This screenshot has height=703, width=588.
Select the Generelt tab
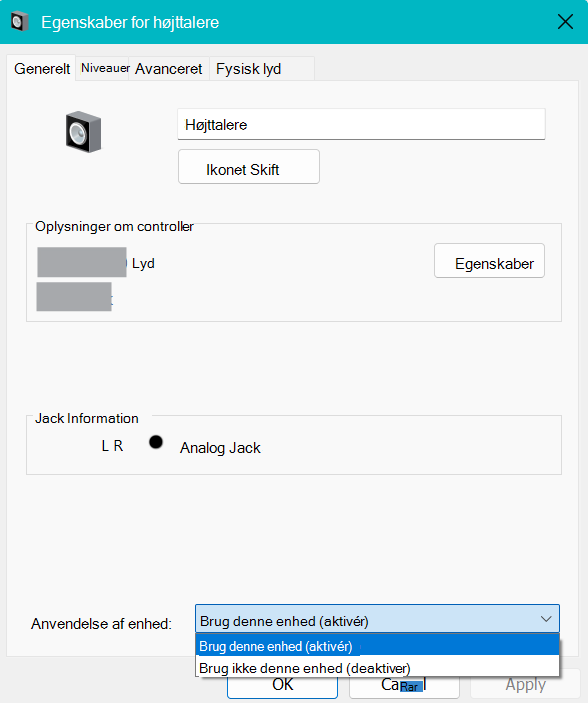pos(42,69)
